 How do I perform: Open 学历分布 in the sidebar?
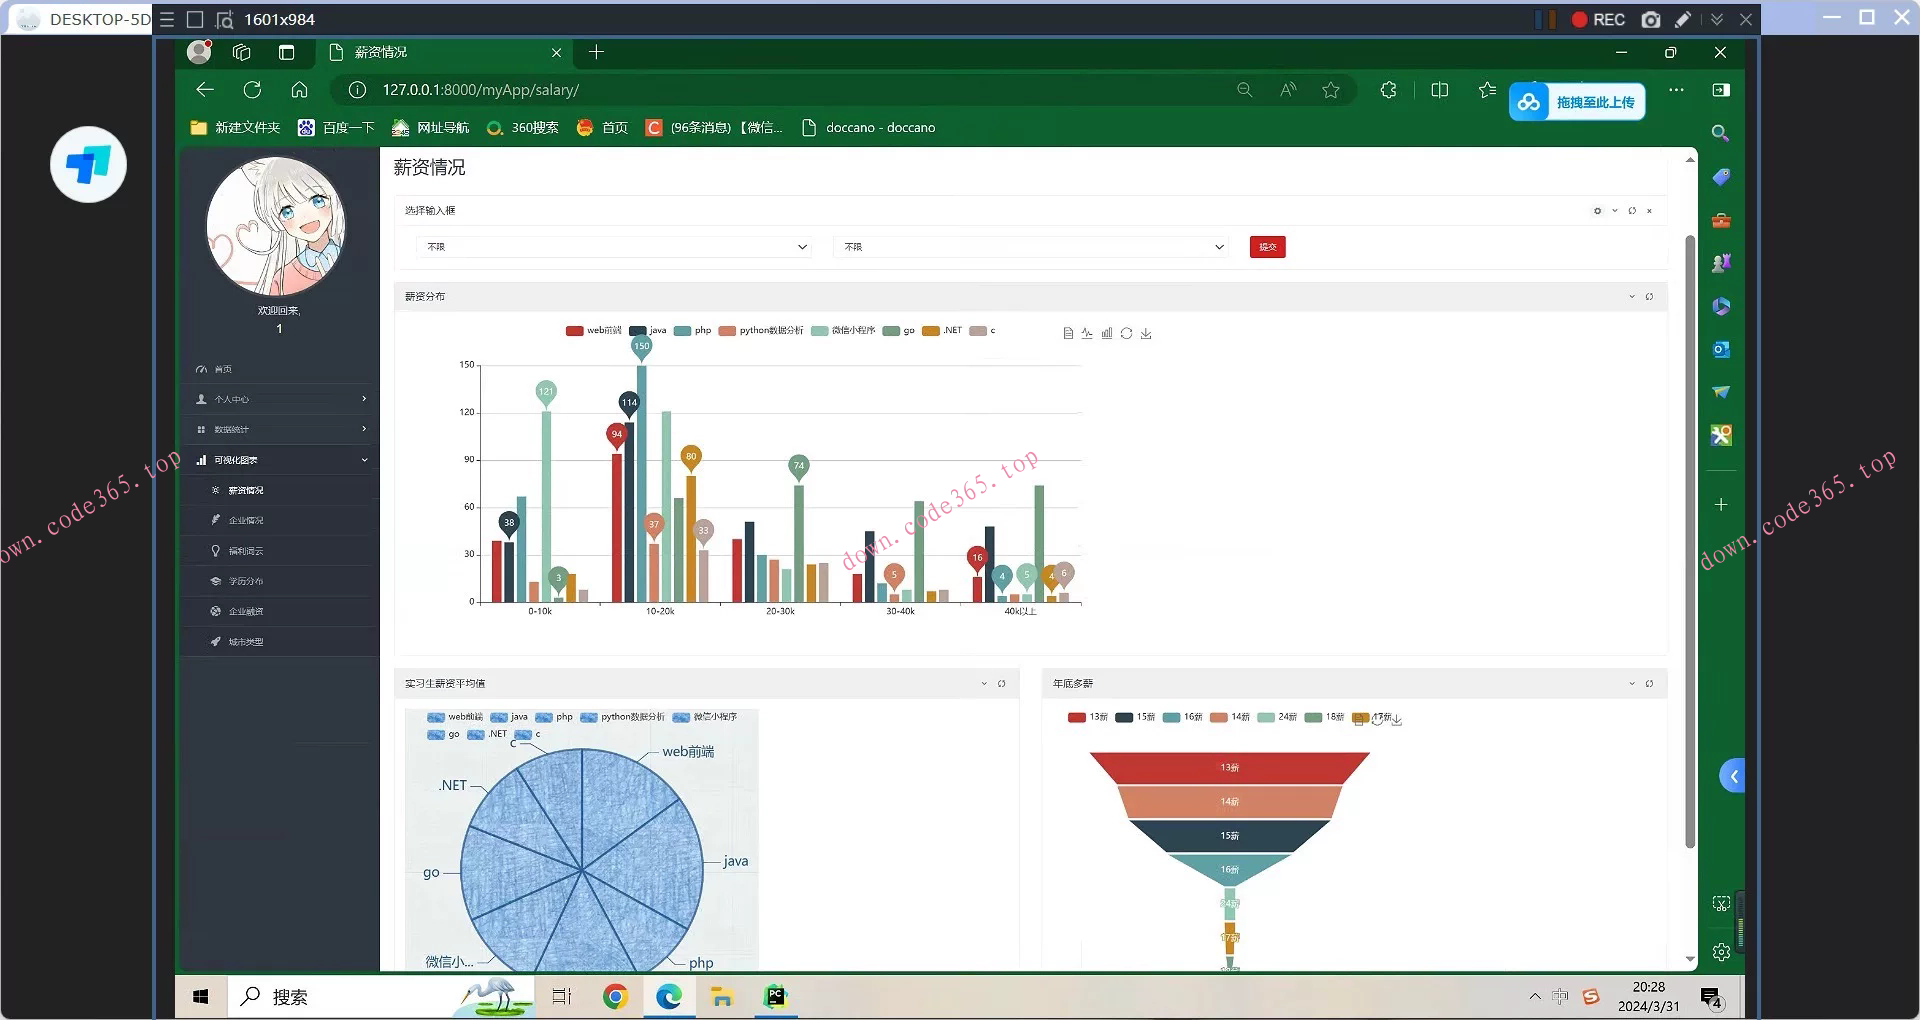tap(246, 581)
